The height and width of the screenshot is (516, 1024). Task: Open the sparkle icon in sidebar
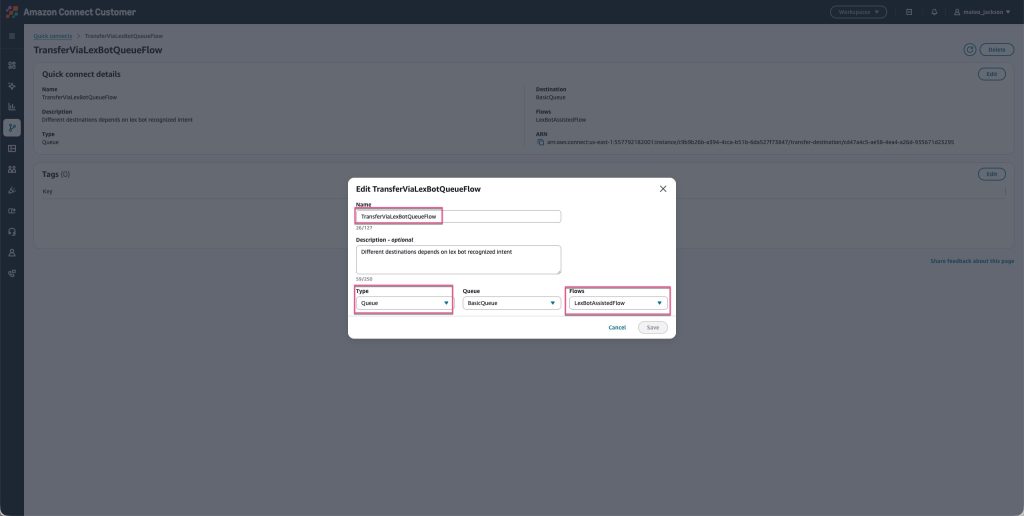coord(12,86)
